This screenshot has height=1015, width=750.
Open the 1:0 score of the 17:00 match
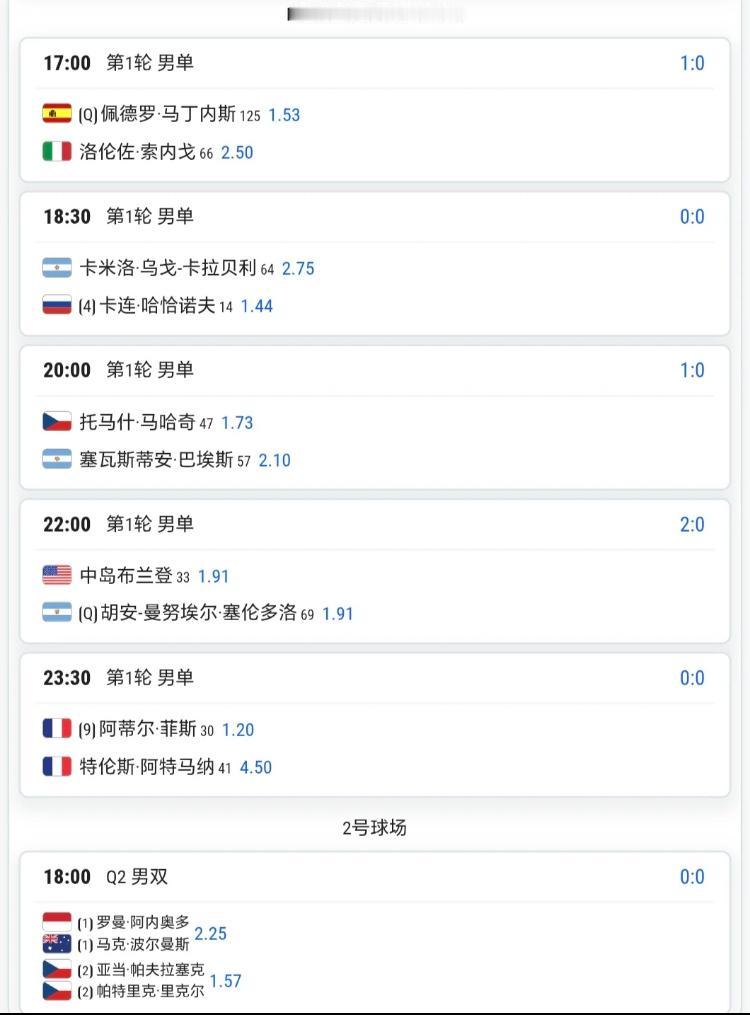(692, 63)
